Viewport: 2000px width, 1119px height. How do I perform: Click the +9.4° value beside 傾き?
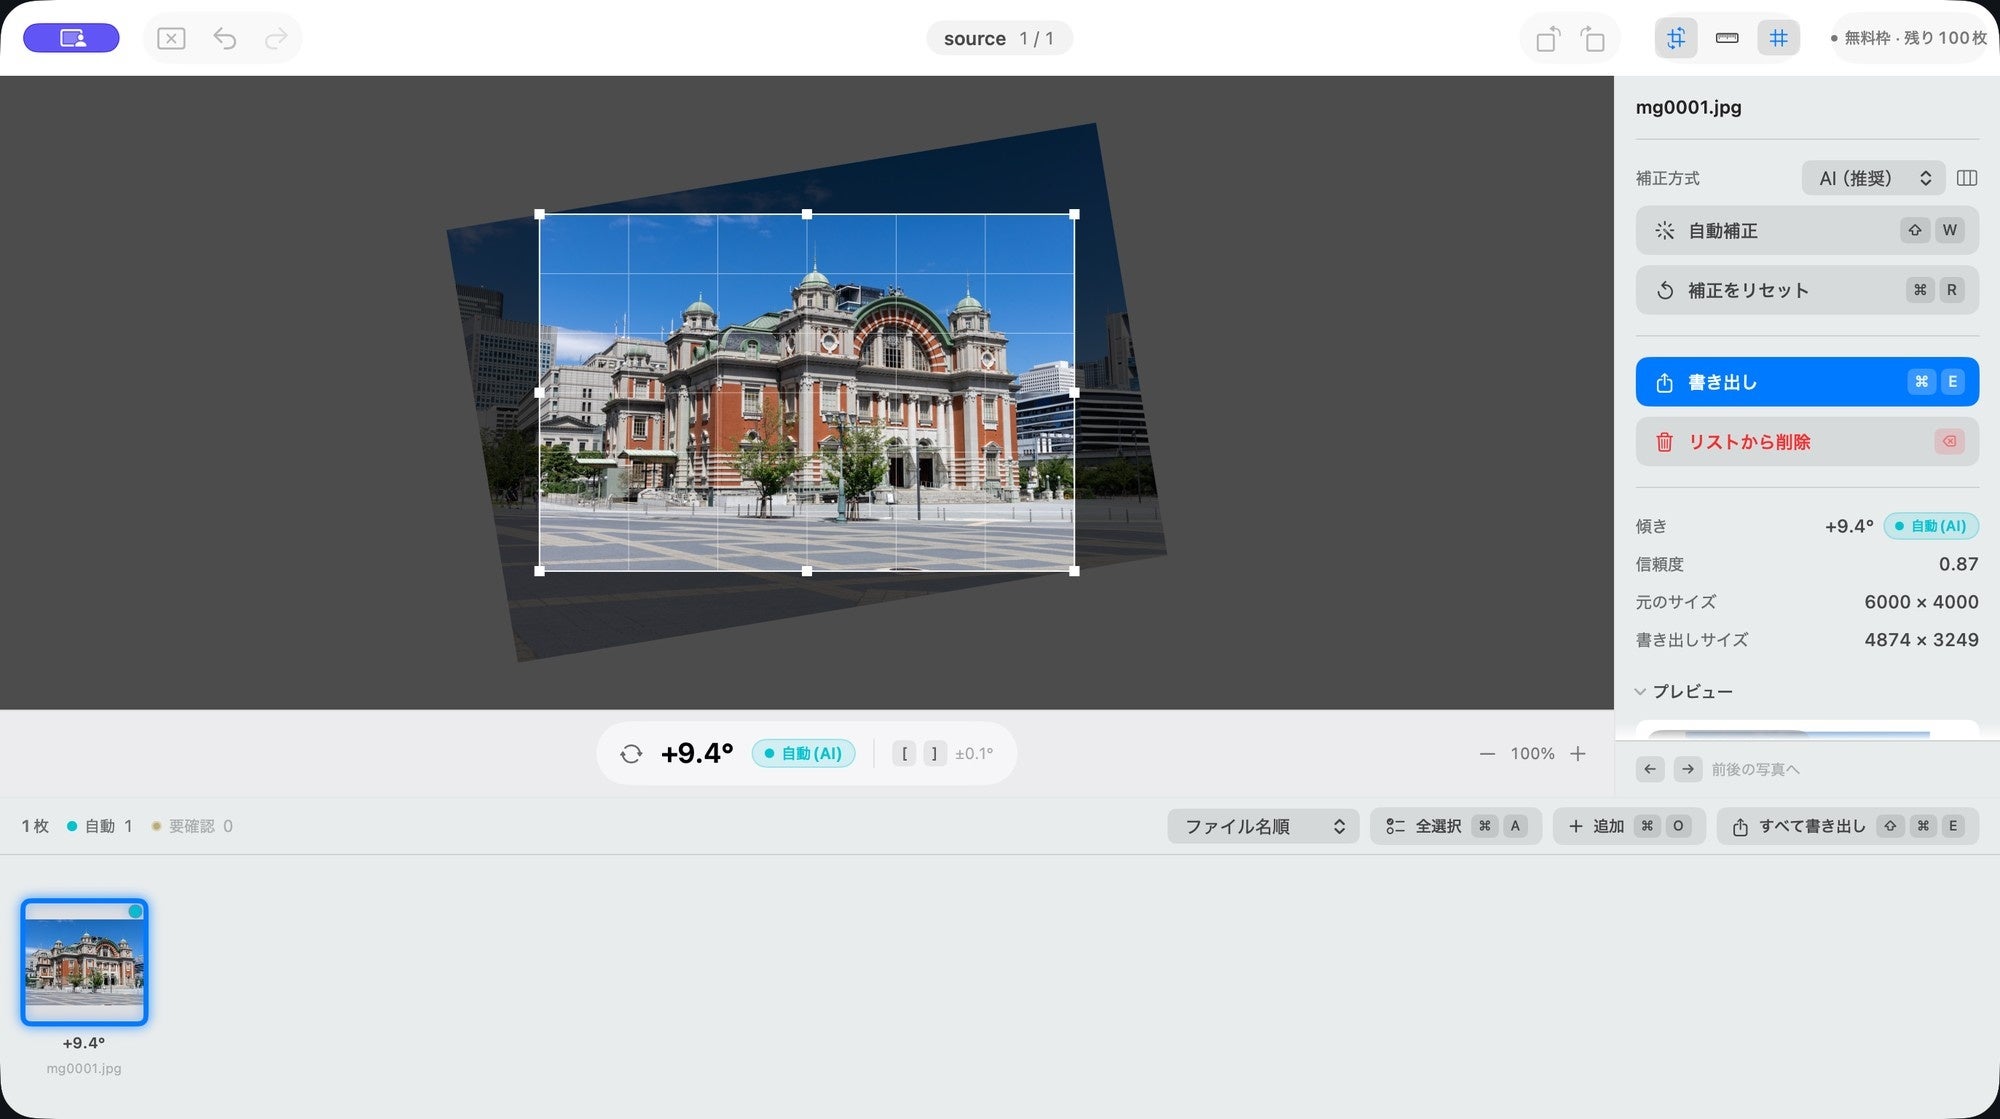1849,526
